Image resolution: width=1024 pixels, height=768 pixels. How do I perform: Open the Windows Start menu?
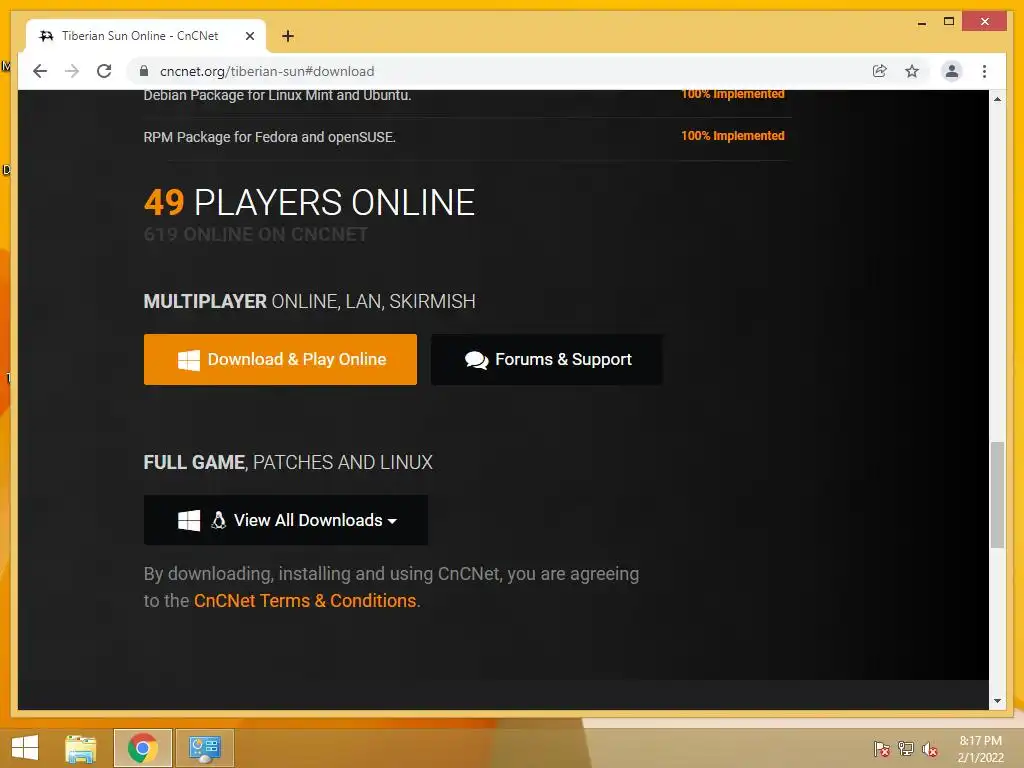(x=25, y=748)
